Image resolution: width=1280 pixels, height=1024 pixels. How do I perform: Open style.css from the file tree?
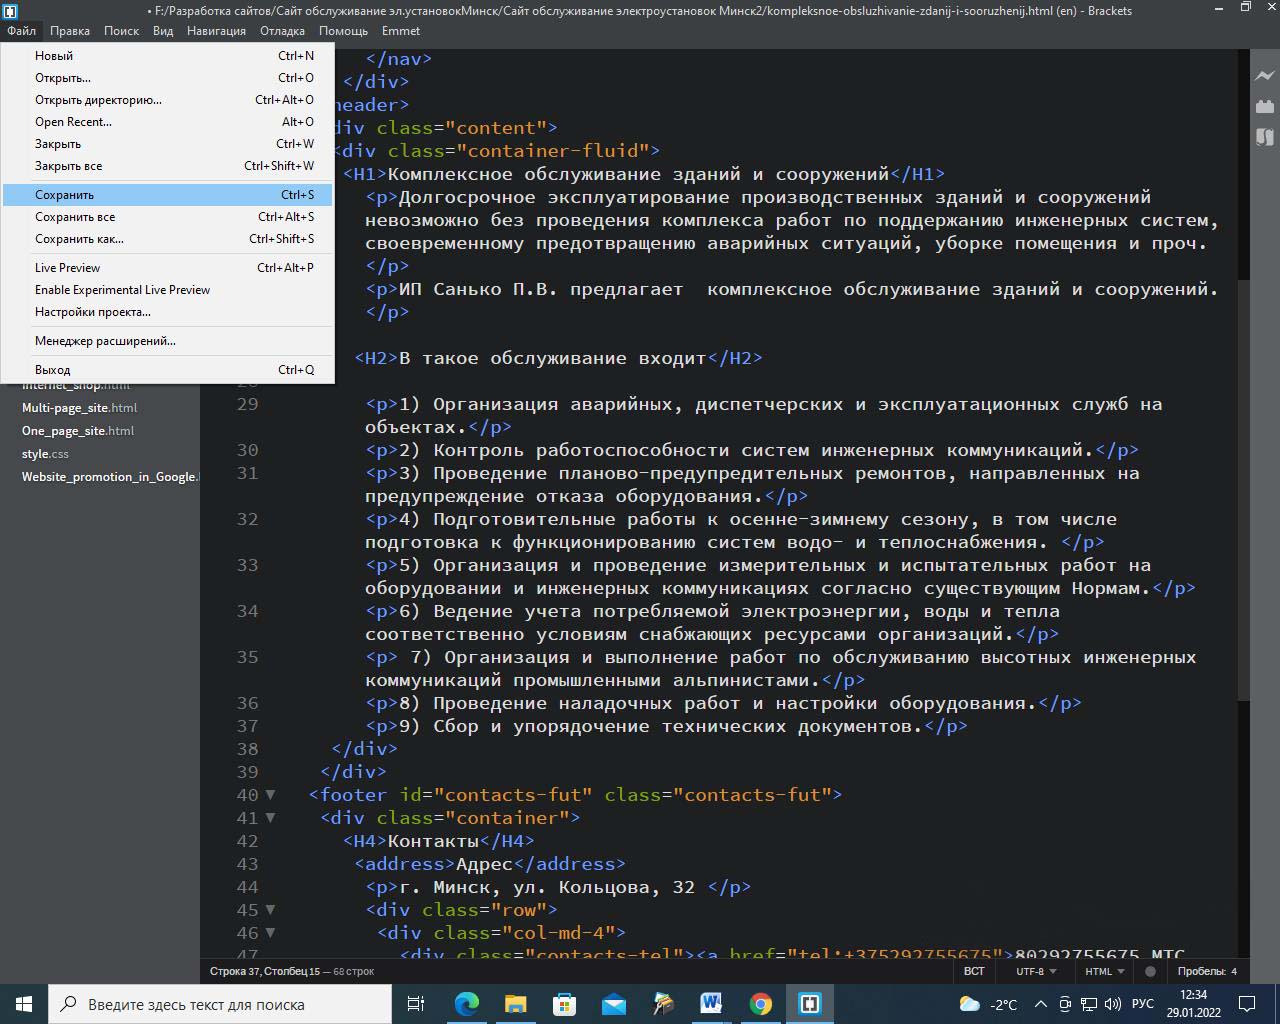[46, 454]
